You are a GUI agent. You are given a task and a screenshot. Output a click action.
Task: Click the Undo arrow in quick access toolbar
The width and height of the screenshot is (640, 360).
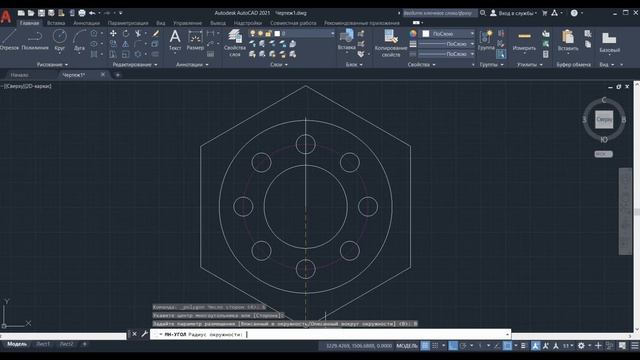[x=92, y=13]
